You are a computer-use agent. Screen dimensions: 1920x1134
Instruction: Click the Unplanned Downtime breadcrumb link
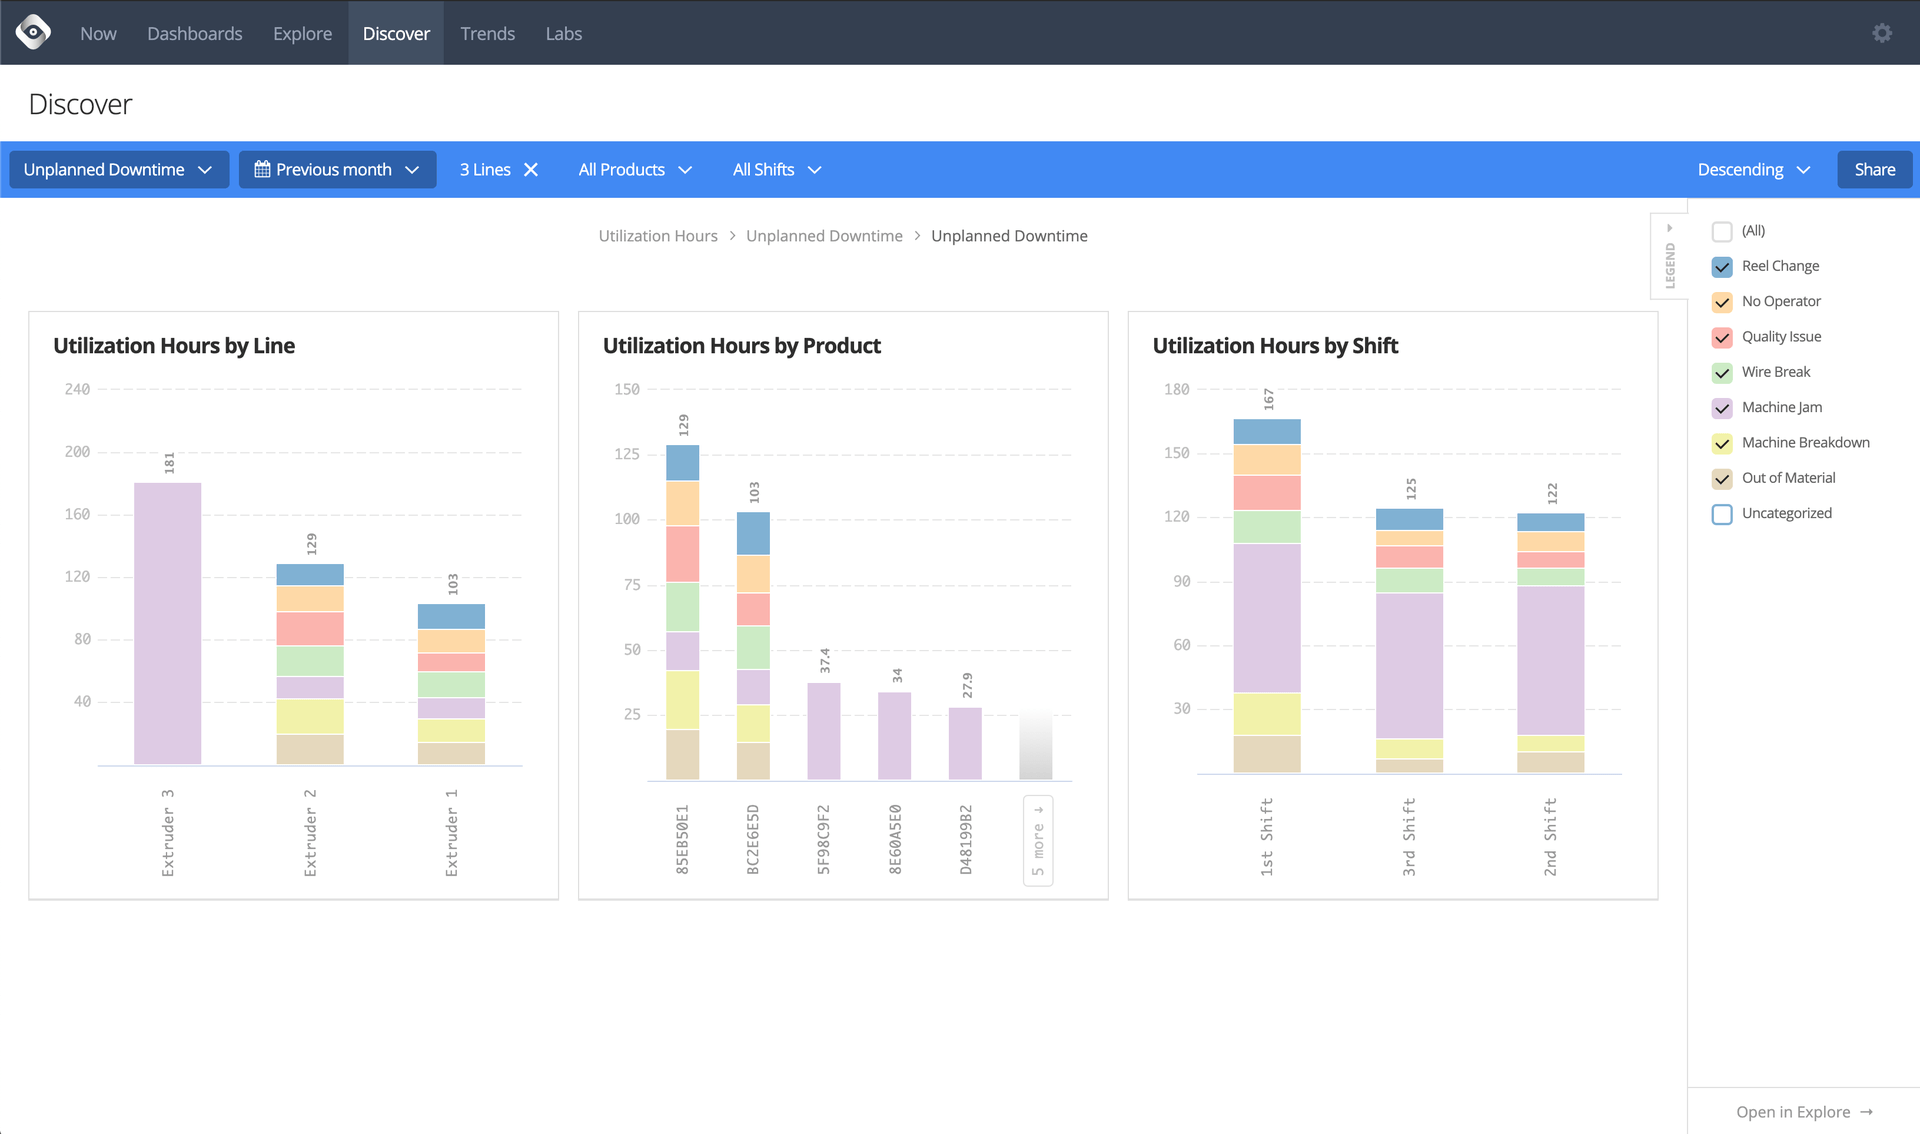tap(824, 235)
